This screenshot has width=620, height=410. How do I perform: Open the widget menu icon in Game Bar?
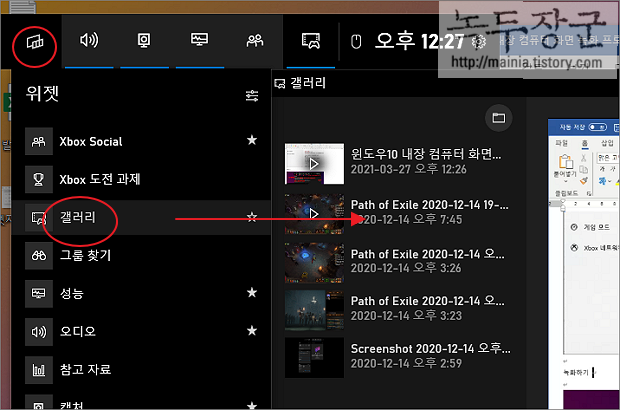point(35,41)
